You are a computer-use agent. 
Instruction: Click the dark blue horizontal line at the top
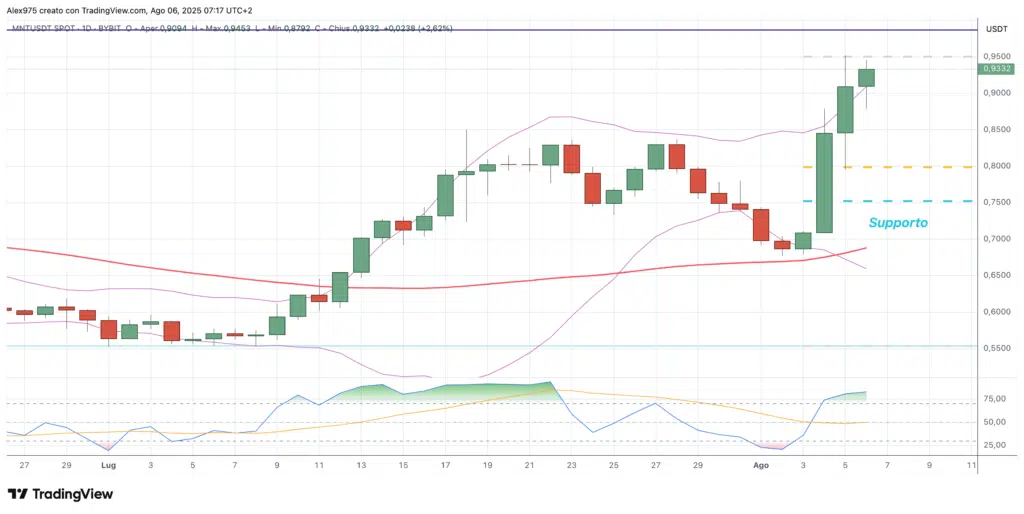500,30
